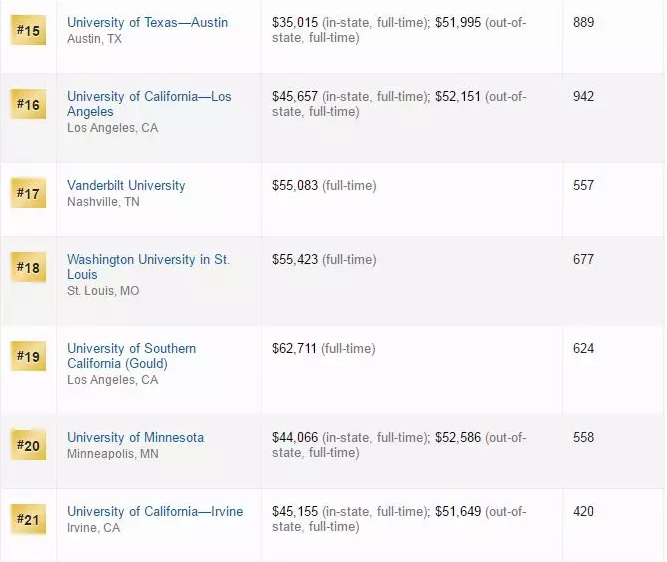The width and height of the screenshot is (667, 562).
Task: Click the #20 gold rank badge
Action: (x=28, y=445)
